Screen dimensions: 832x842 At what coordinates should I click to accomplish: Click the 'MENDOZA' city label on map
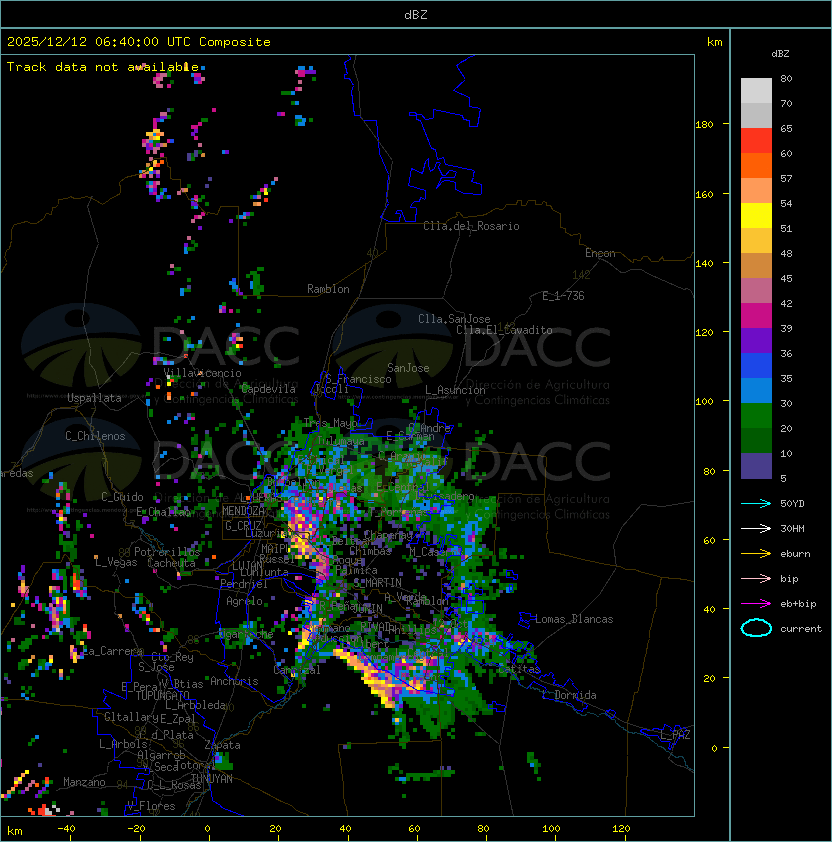[243, 511]
